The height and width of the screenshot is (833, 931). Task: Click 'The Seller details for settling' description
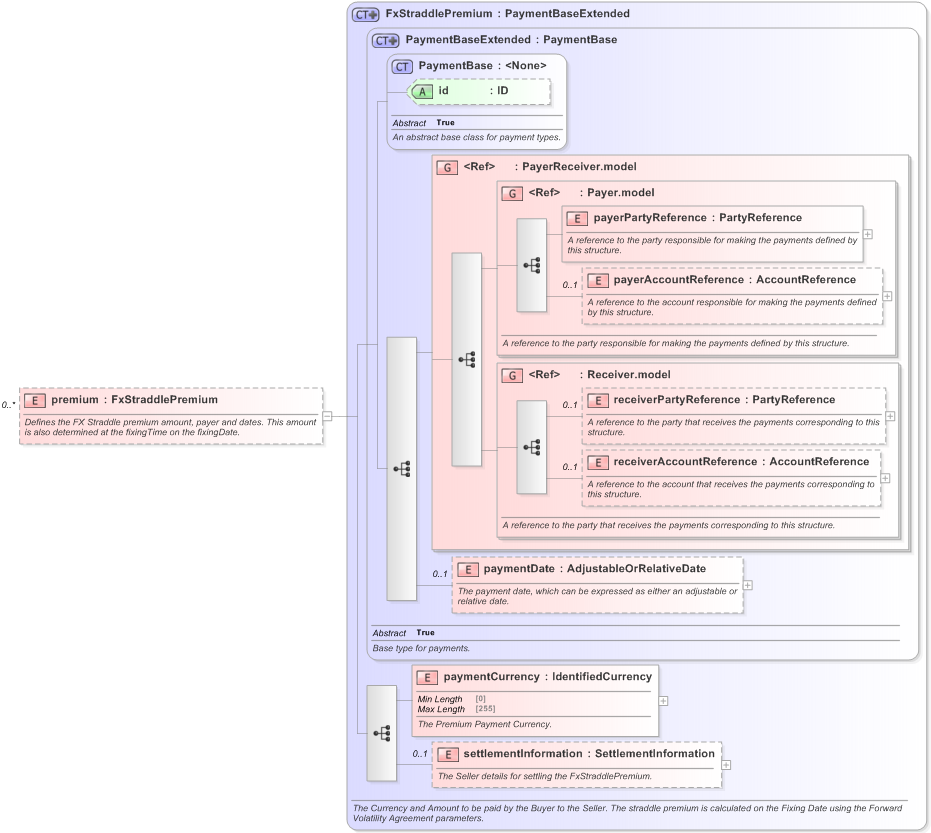click(544, 777)
